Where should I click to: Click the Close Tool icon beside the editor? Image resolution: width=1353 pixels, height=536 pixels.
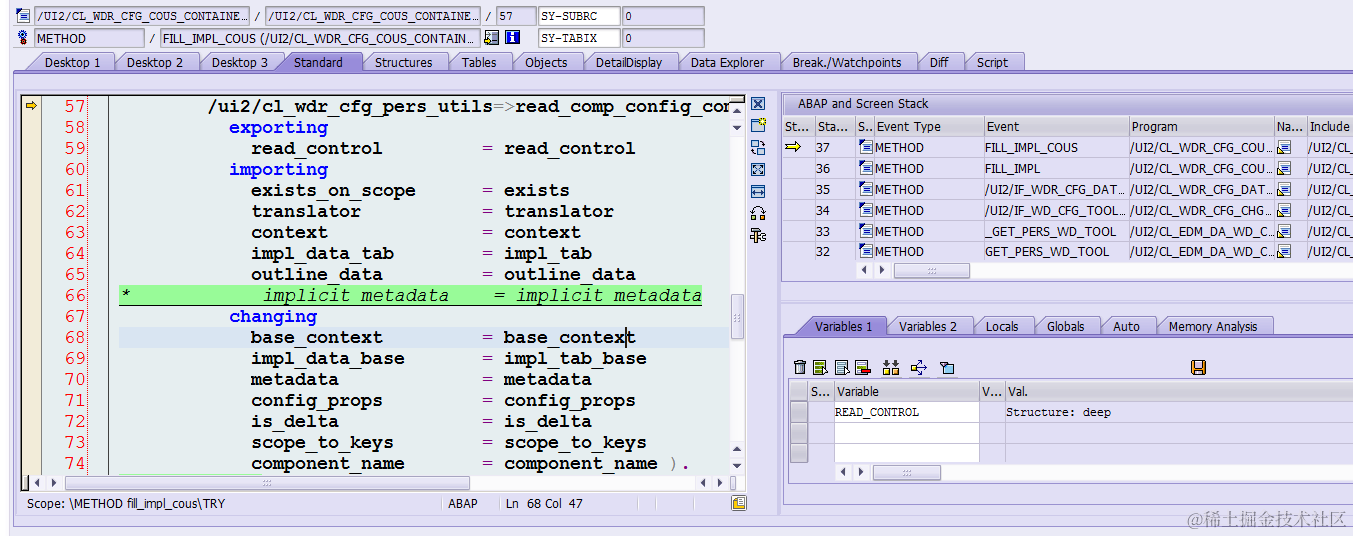(758, 104)
